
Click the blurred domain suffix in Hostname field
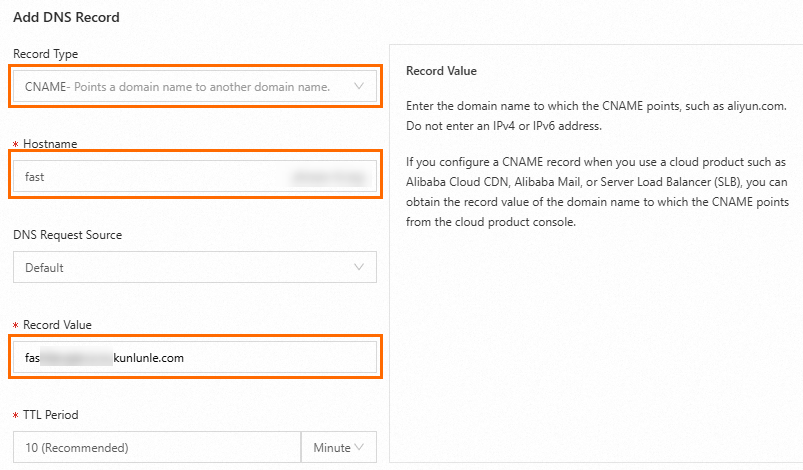click(x=329, y=177)
